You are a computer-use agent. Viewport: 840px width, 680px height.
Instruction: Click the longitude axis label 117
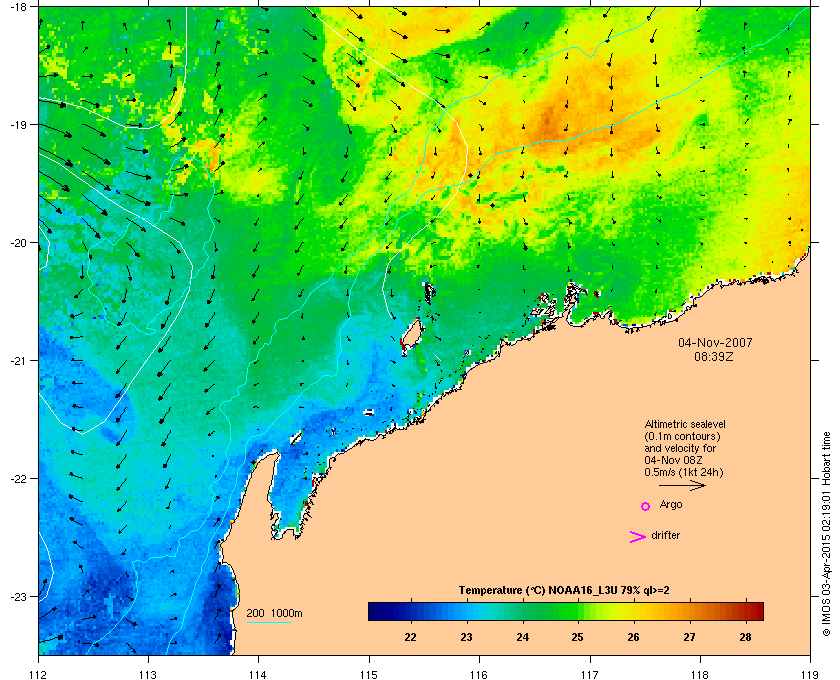click(590, 674)
